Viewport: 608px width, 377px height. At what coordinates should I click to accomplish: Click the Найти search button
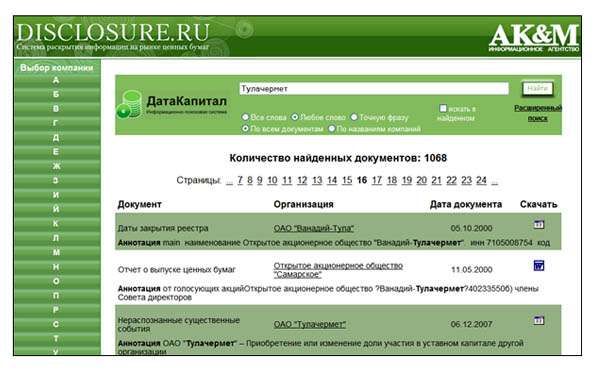tap(537, 88)
